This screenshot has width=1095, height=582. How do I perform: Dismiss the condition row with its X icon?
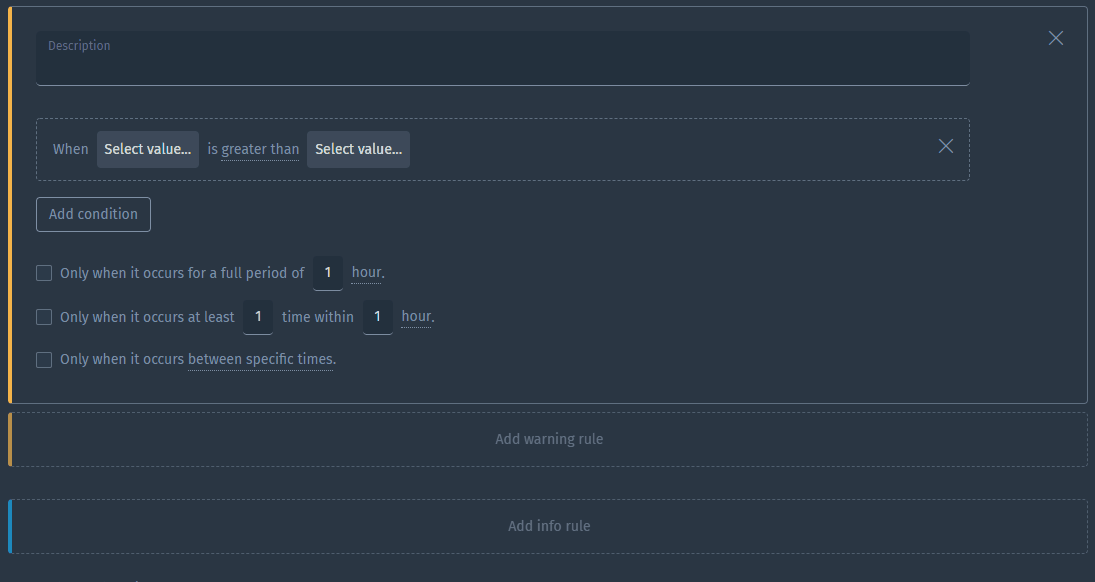(945, 145)
